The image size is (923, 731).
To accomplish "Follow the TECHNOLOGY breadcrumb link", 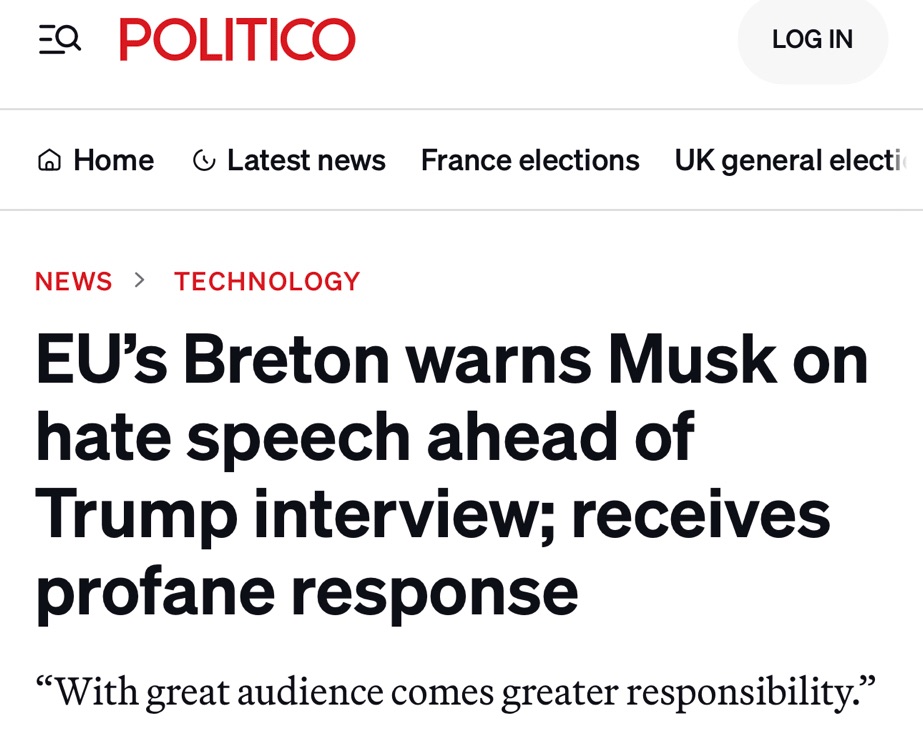I will (x=267, y=282).
